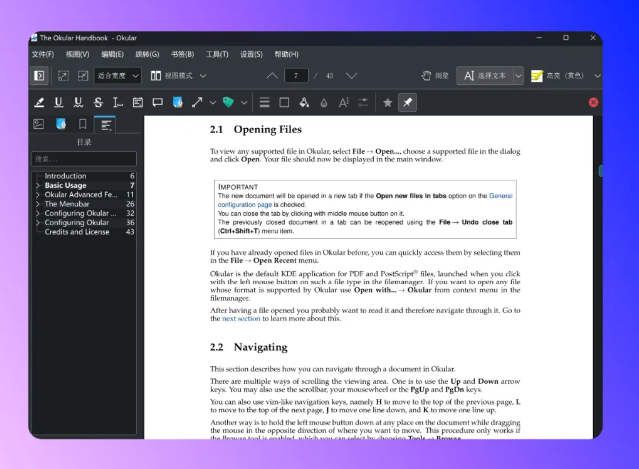Toggle the sidebar visibility button
The width and height of the screenshot is (639, 469).
[39, 76]
